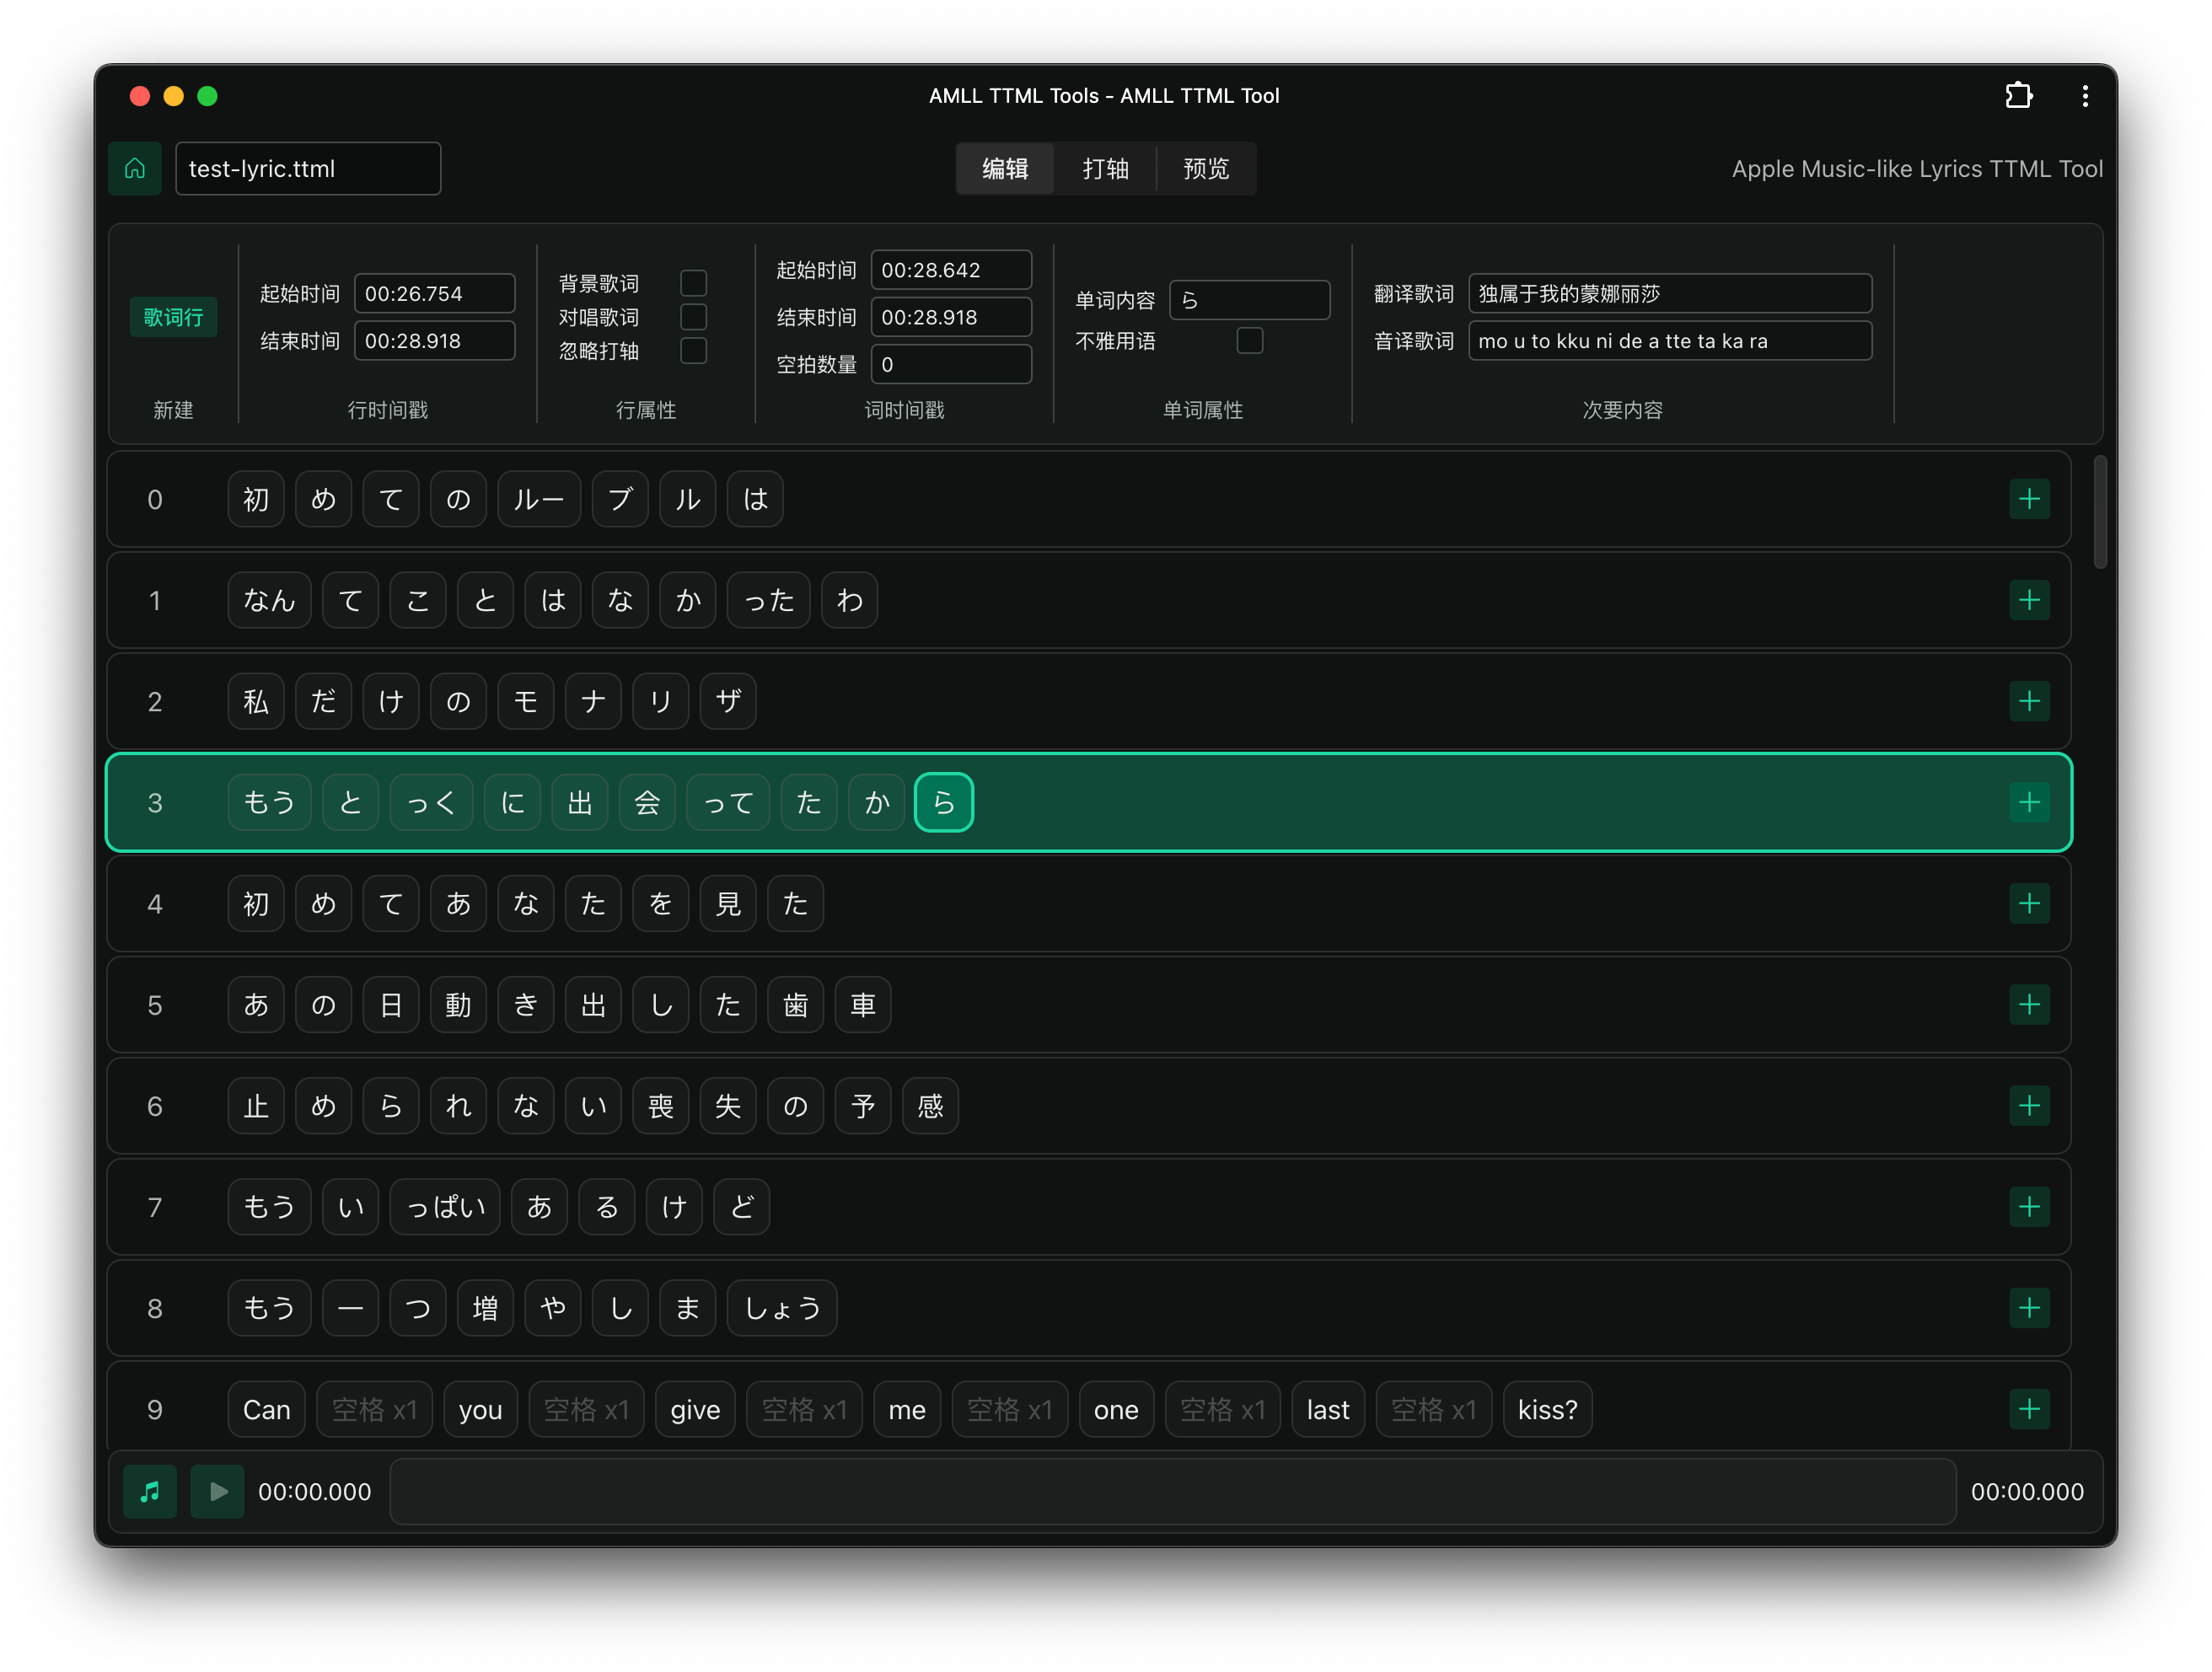Image resolution: width=2212 pixels, height=1672 pixels.
Task: Add a word to line 9 with plus
Action: [x=2029, y=1408]
